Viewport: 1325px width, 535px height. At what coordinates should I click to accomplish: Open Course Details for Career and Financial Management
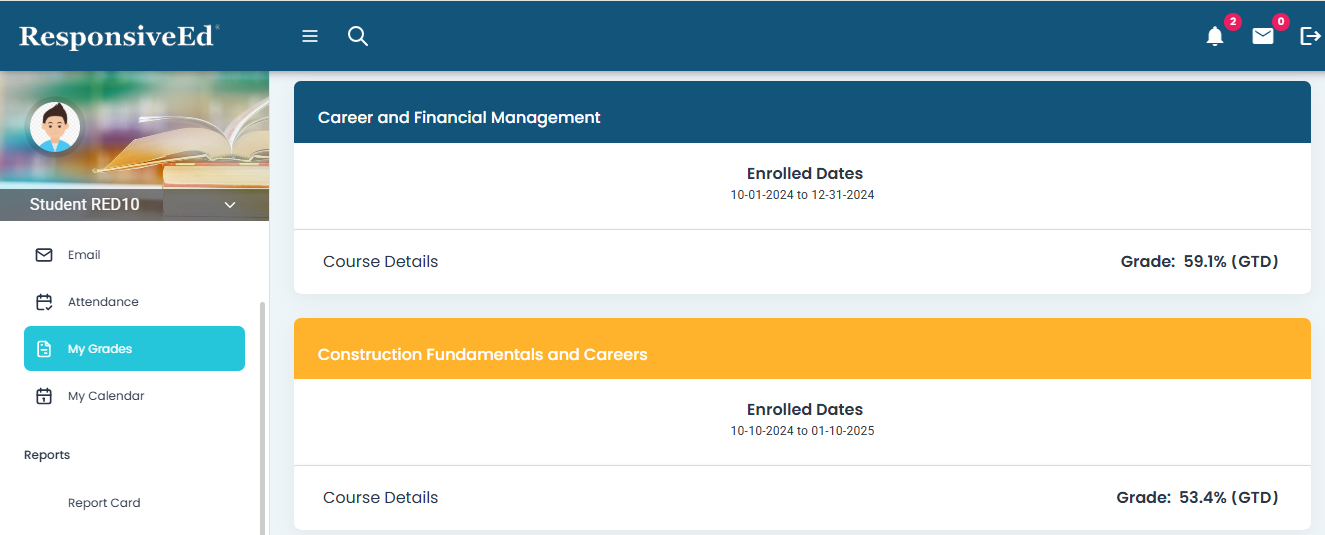click(380, 262)
